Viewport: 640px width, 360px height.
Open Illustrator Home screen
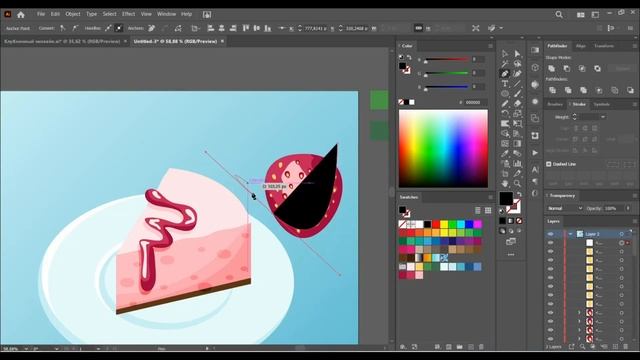tap(20, 15)
